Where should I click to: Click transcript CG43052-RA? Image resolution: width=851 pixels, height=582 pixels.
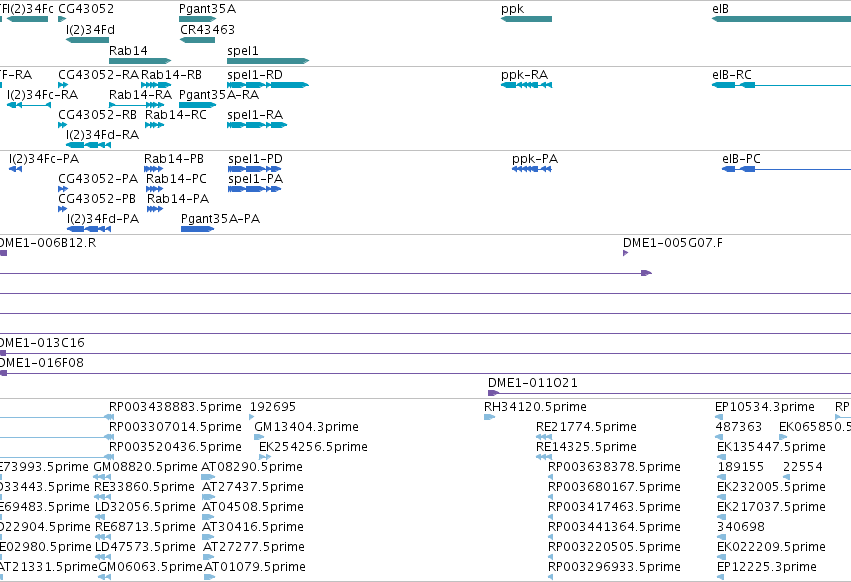coord(63,85)
